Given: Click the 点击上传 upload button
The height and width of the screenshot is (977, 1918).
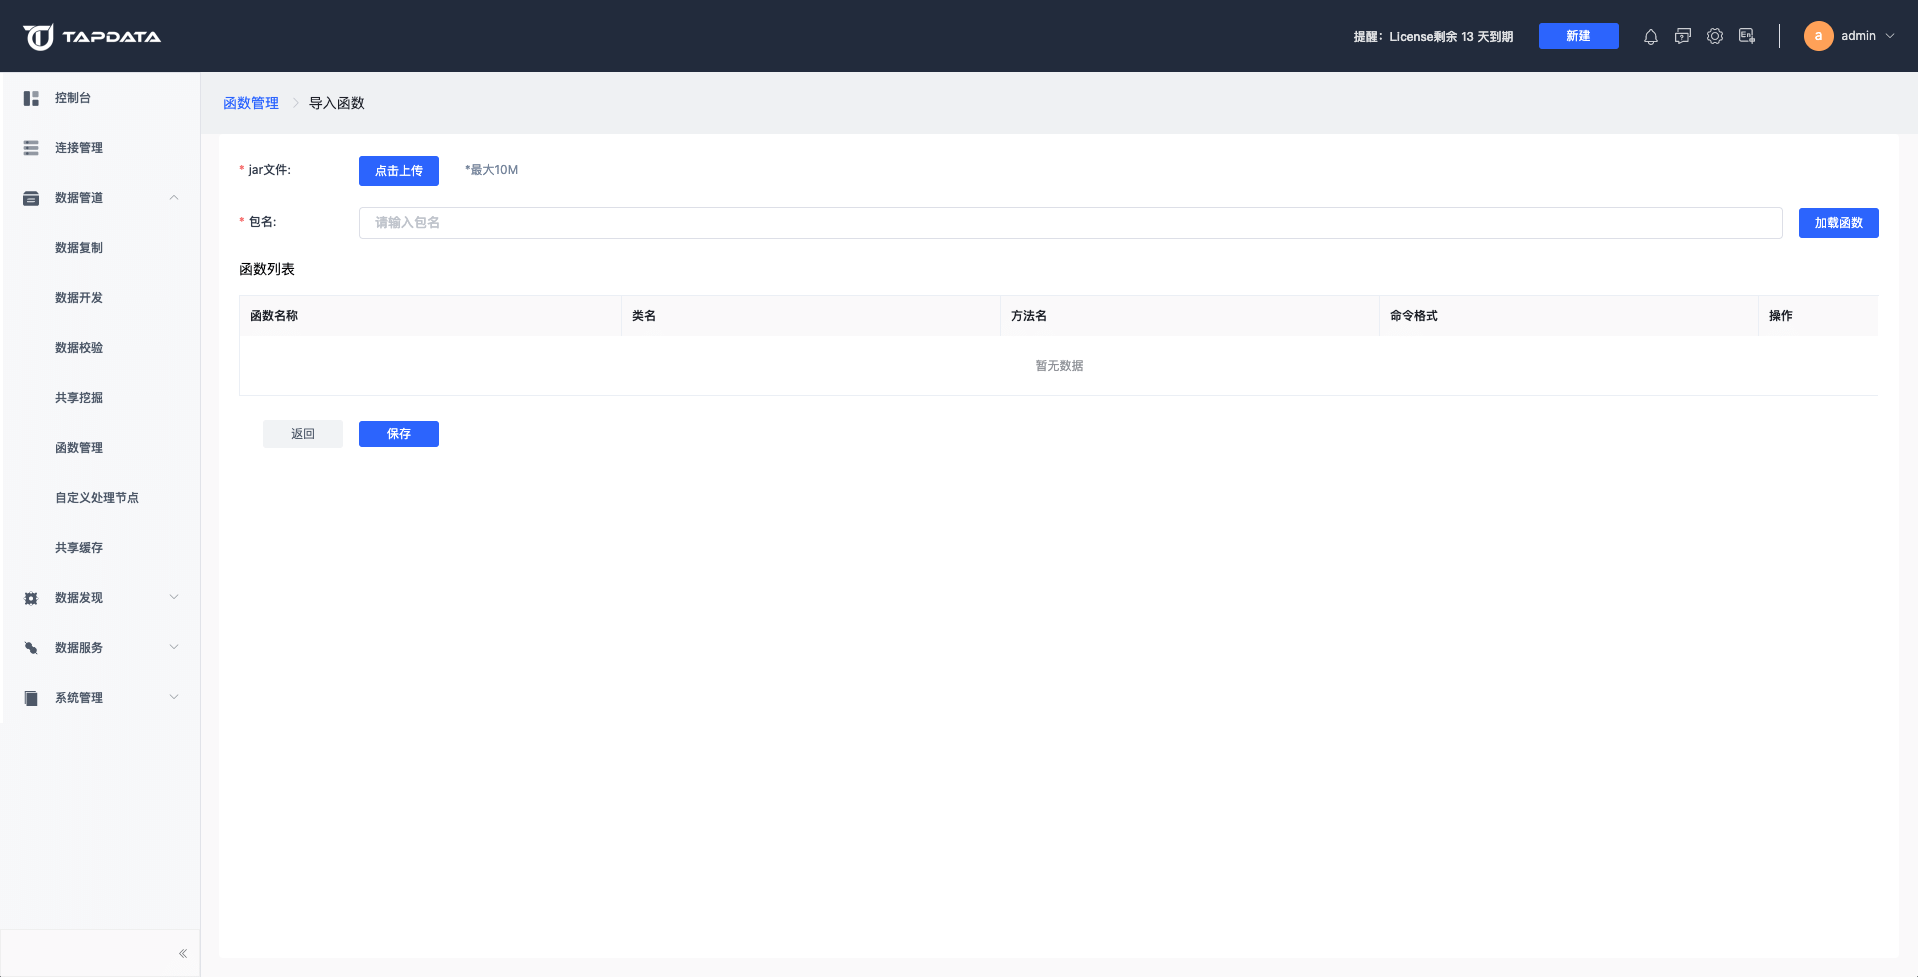Looking at the screenshot, I should (x=398, y=171).
